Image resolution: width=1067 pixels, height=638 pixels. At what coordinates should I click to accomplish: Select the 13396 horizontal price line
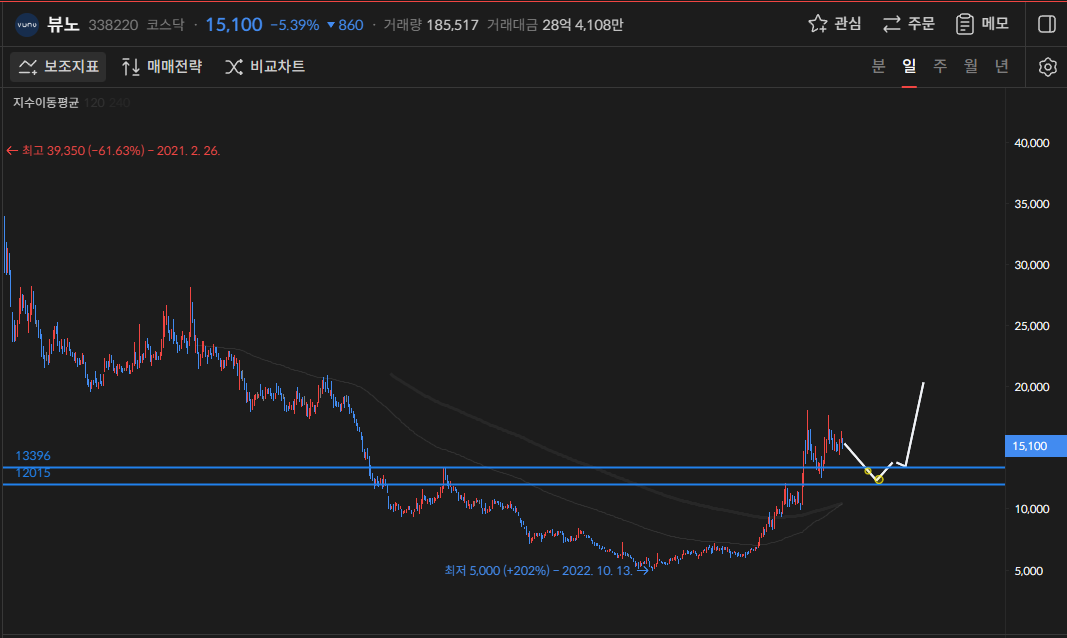500,467
